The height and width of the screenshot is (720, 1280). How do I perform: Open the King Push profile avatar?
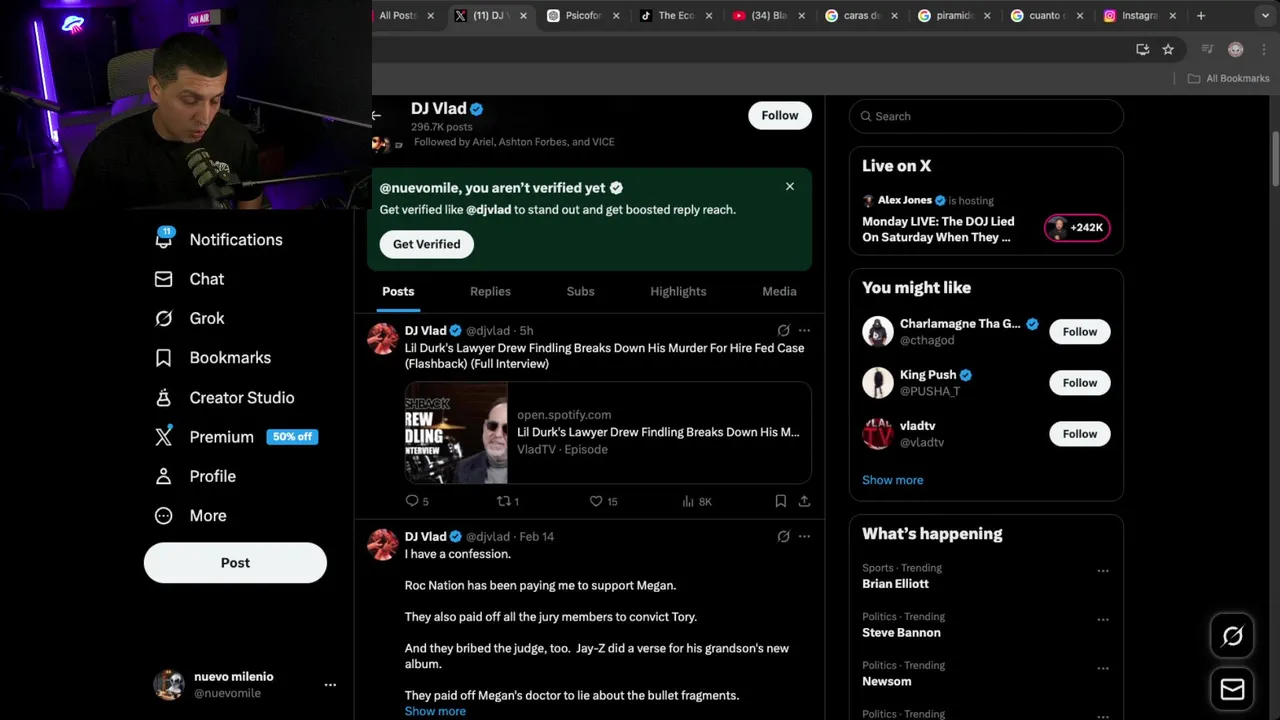(878, 382)
